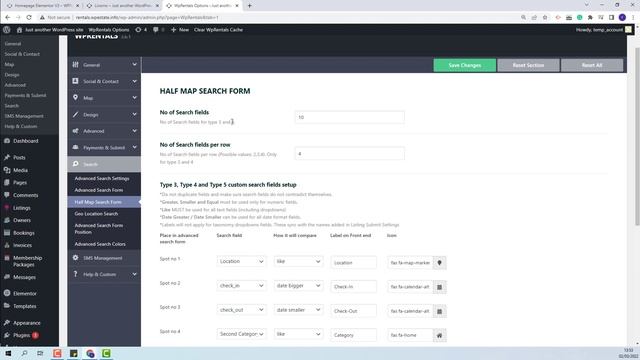
Task: Click the calendar icon for Spot no 3
Action: coord(440,311)
